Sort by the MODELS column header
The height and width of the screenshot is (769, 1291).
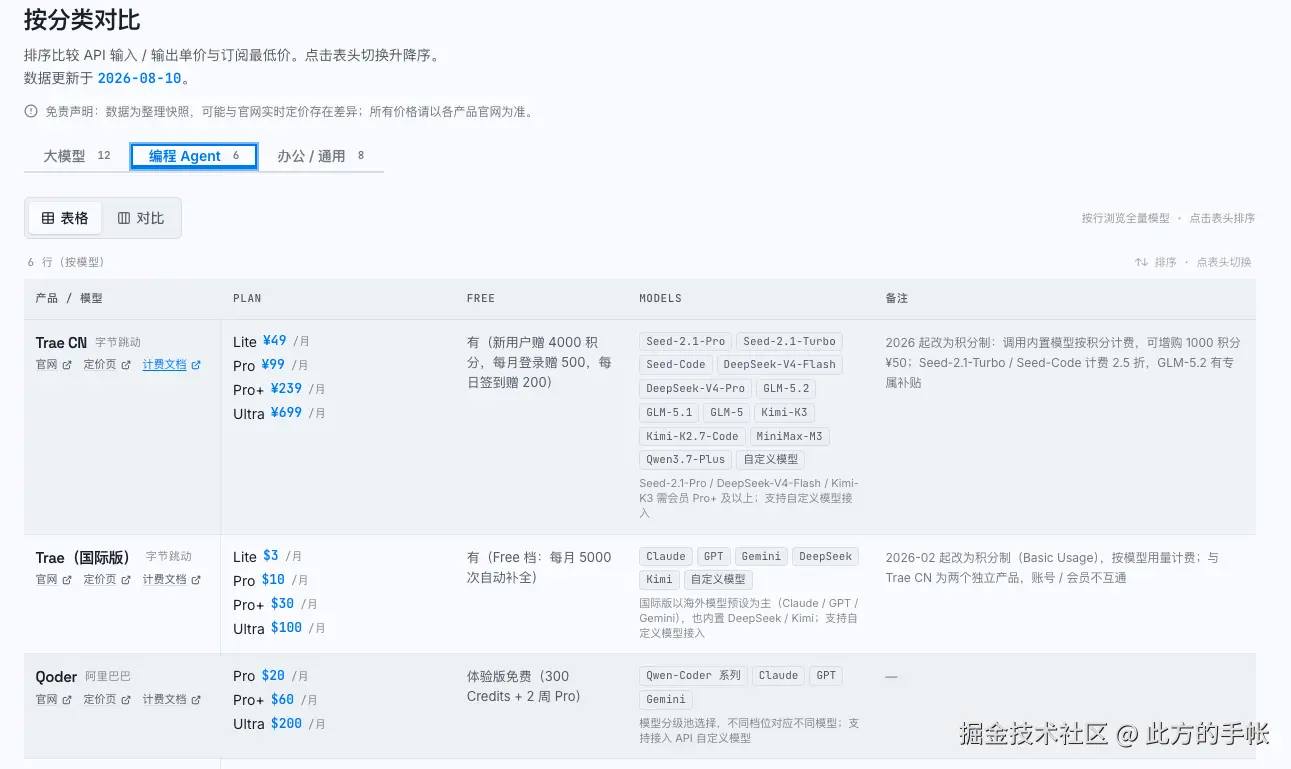click(661, 298)
